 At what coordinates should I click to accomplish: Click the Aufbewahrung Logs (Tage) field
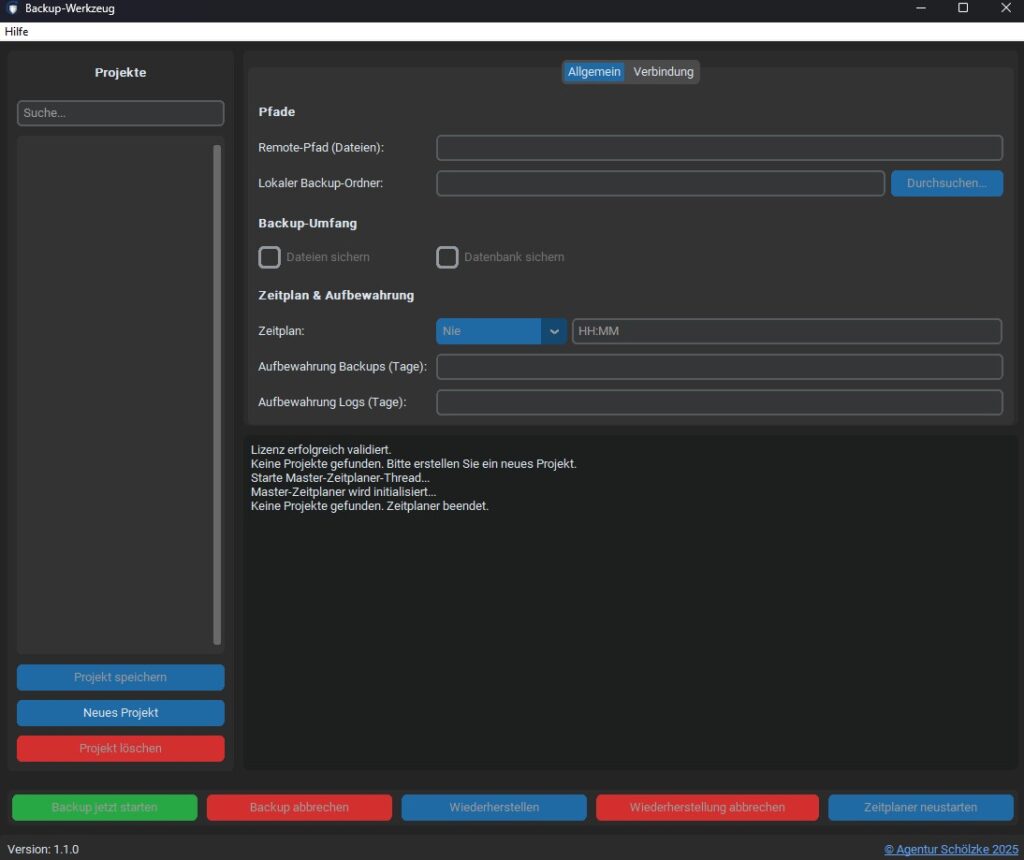tap(719, 402)
